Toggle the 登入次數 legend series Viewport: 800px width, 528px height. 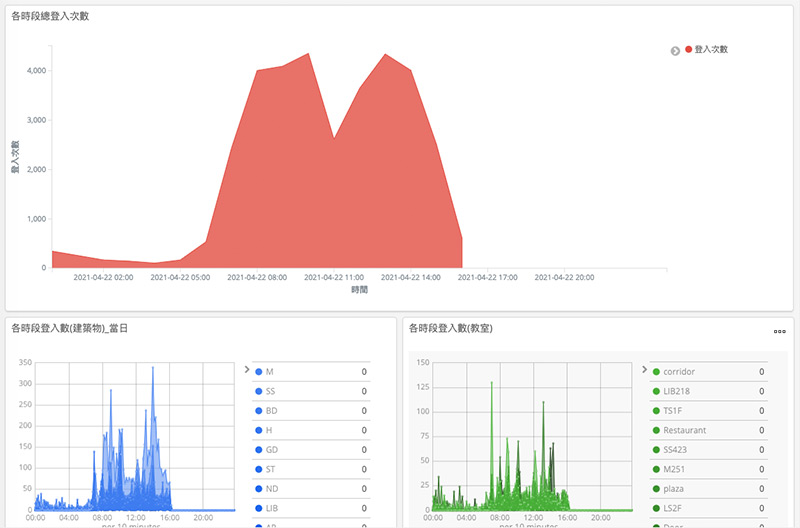pos(710,49)
